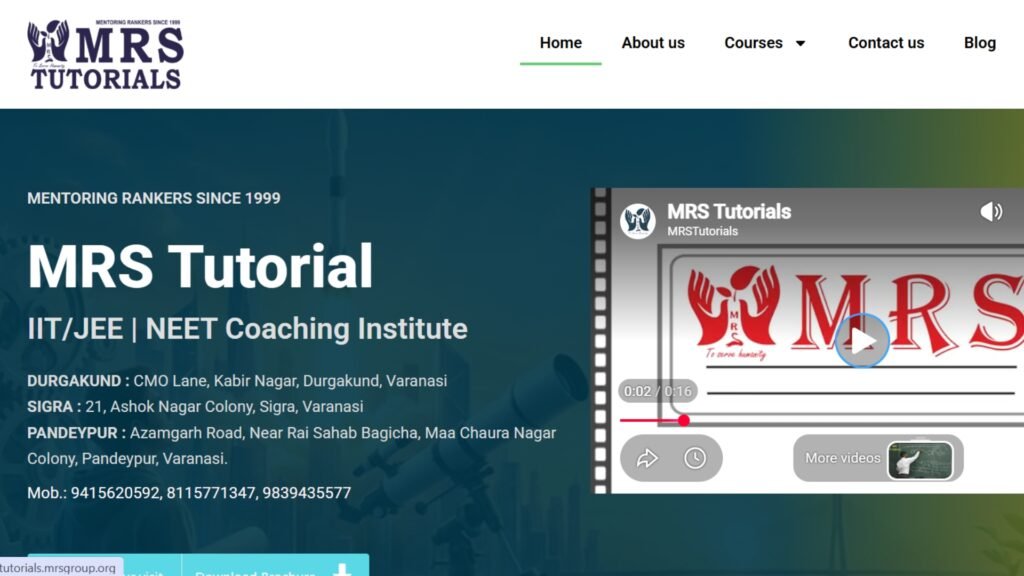Click the MRS Tutorial main heading
1024x576 pixels.
[200, 266]
